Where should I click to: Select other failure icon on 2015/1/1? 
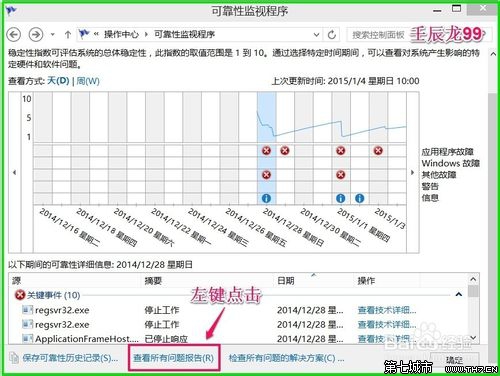click(x=340, y=175)
